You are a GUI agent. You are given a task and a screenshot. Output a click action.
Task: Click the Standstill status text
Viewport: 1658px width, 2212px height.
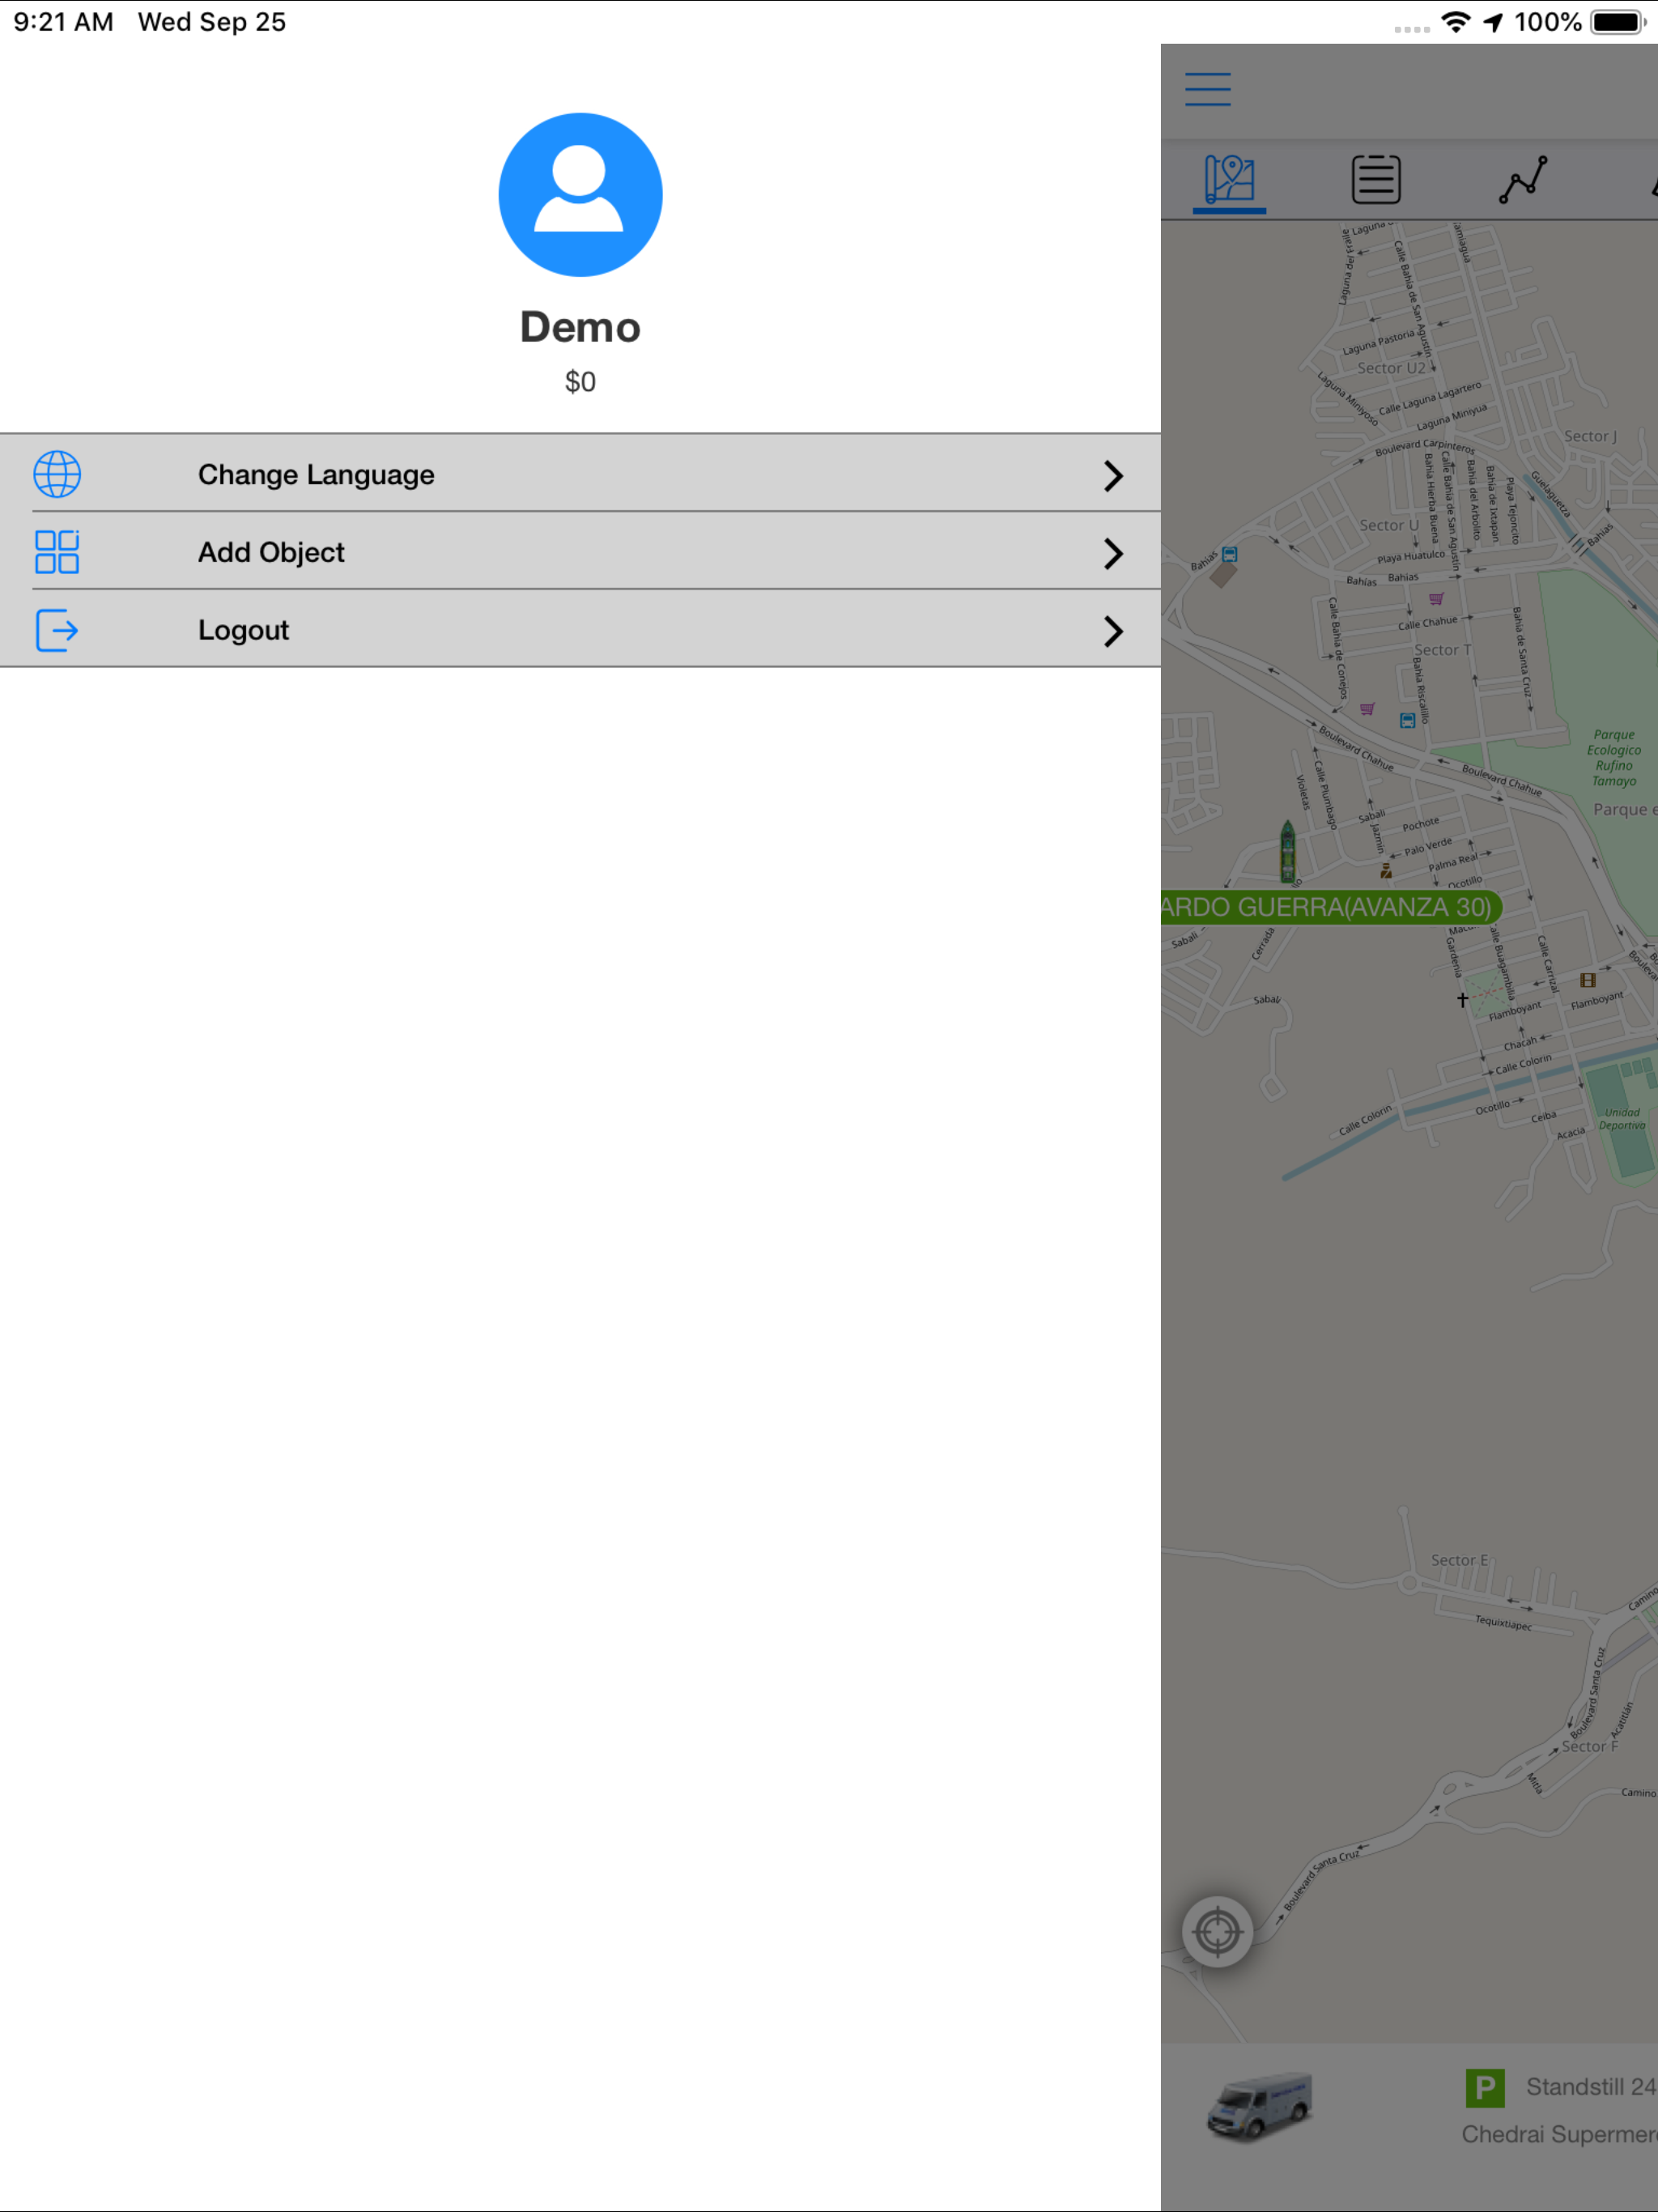(x=1590, y=2087)
